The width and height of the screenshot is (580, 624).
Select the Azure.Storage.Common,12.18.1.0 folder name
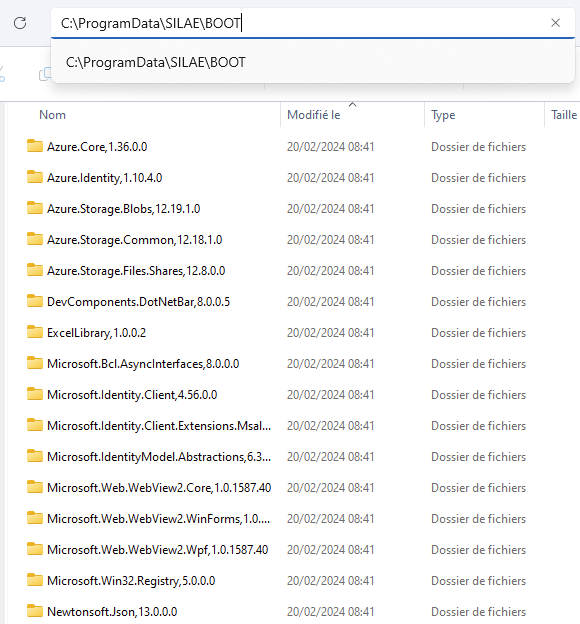coord(135,240)
